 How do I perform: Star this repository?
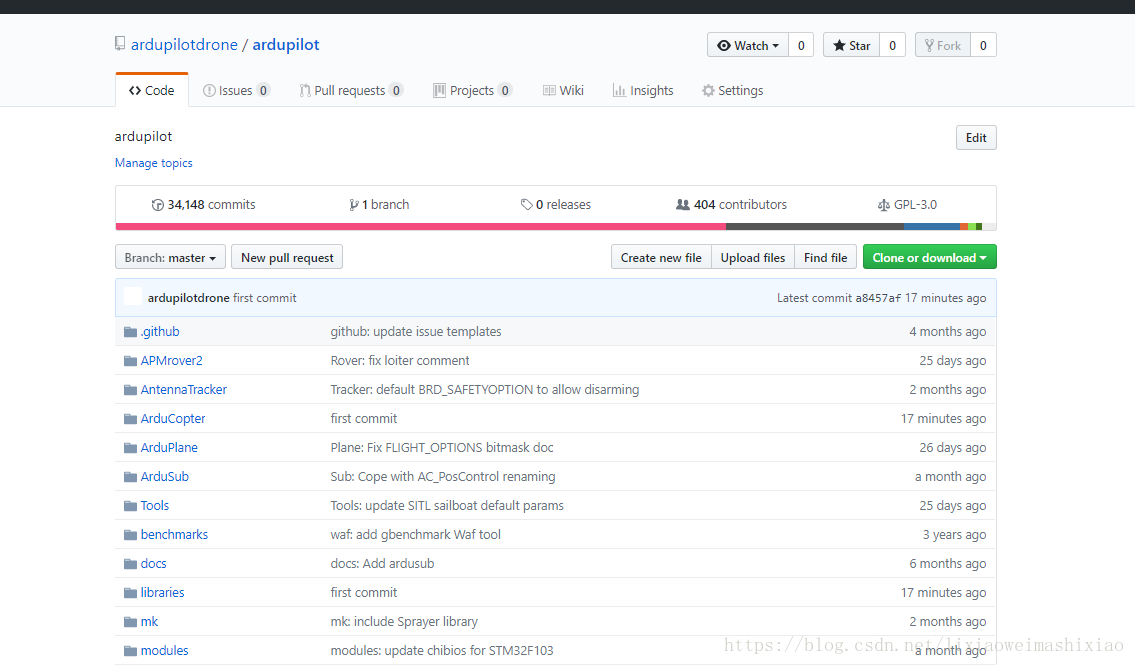(851, 45)
